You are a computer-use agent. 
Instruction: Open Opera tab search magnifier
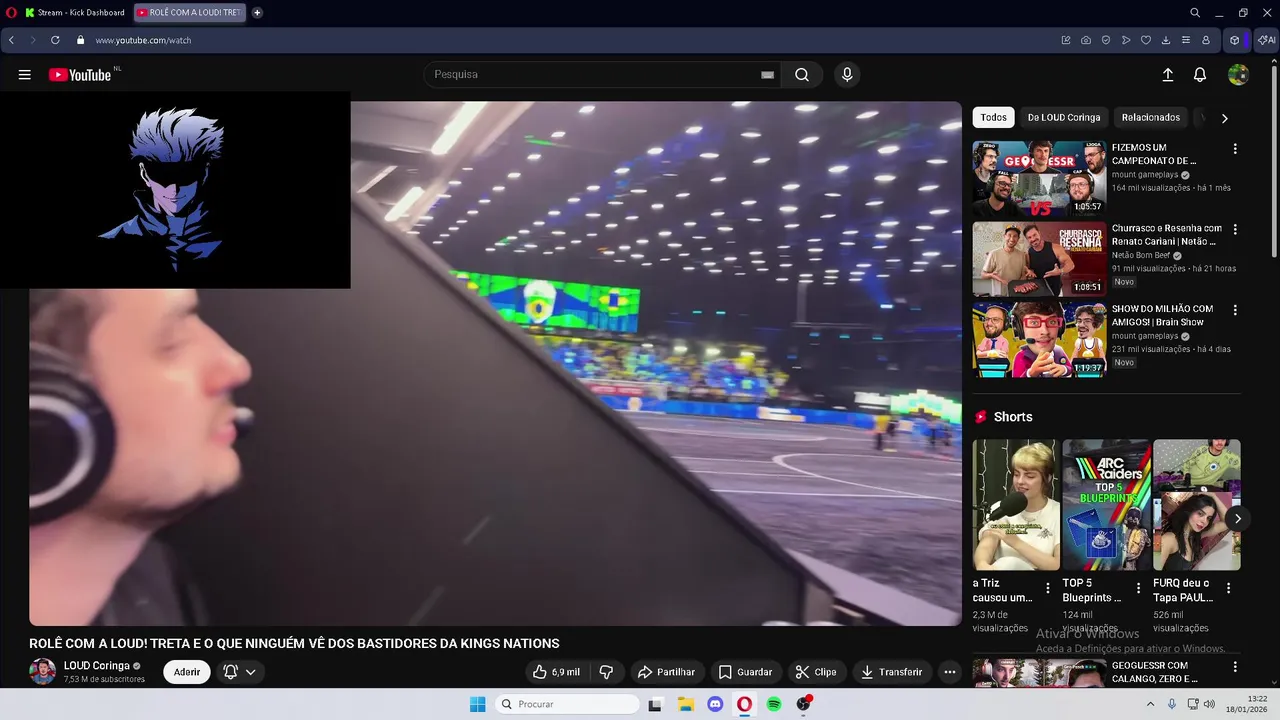click(x=1195, y=13)
